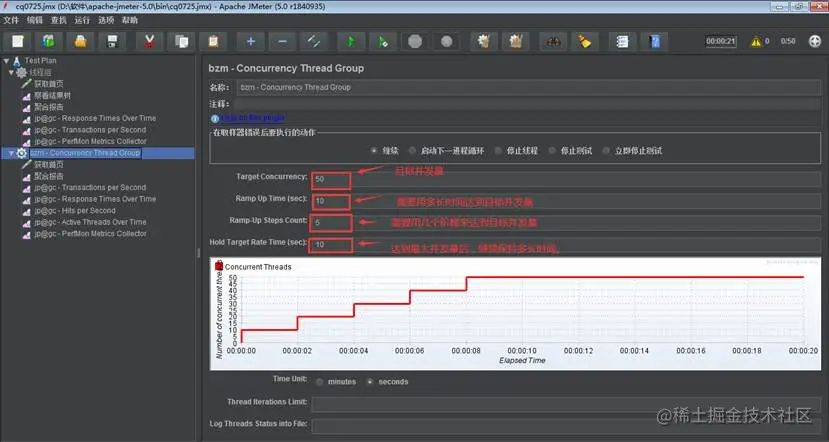Click the Help question mark toolbar icon
The width and height of the screenshot is (829, 442).
(655, 41)
